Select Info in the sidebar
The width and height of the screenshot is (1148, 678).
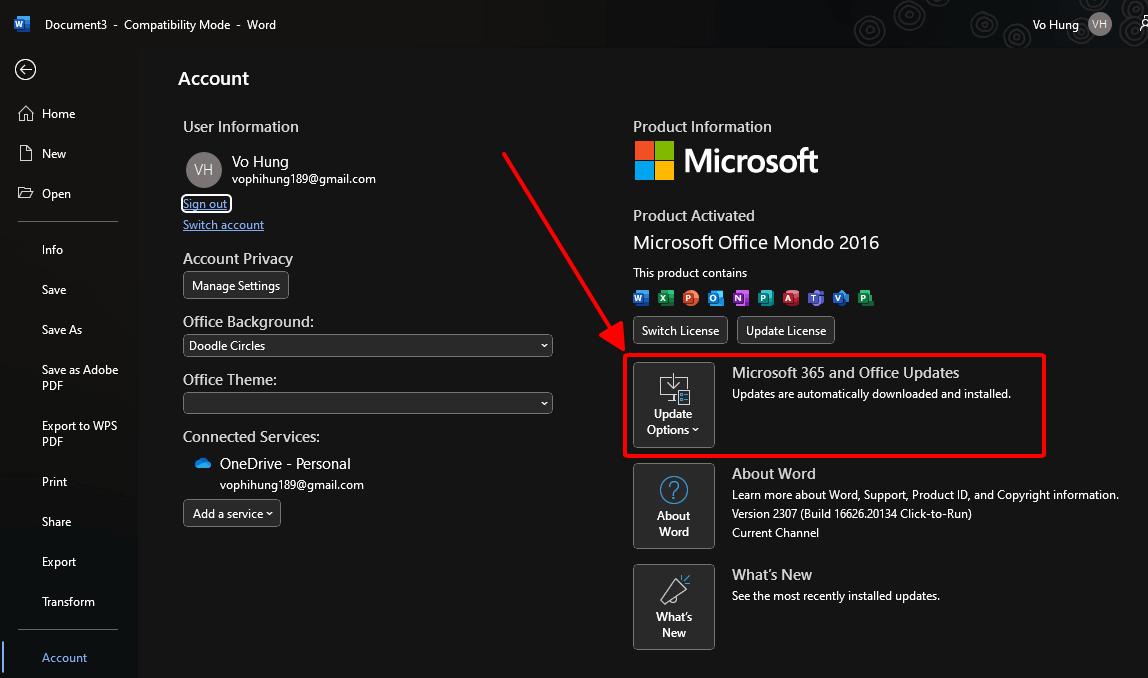52,249
